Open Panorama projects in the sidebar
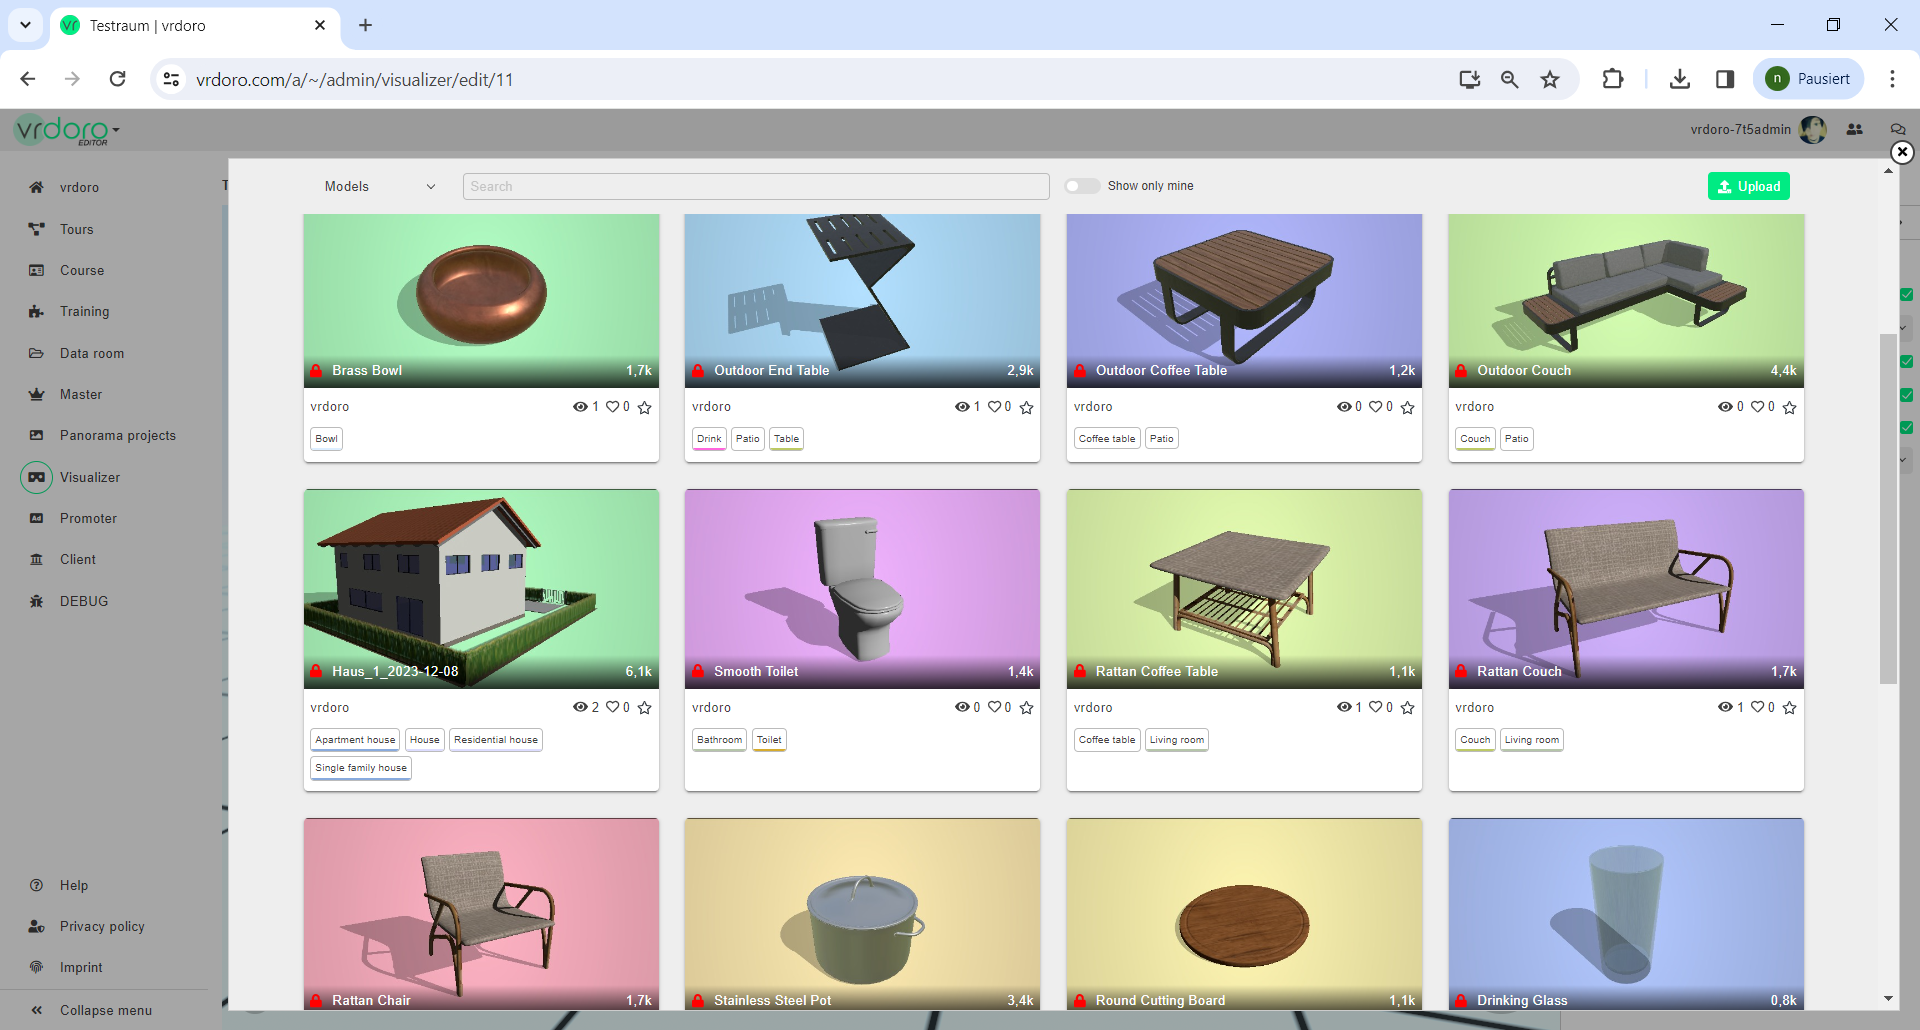 117,435
